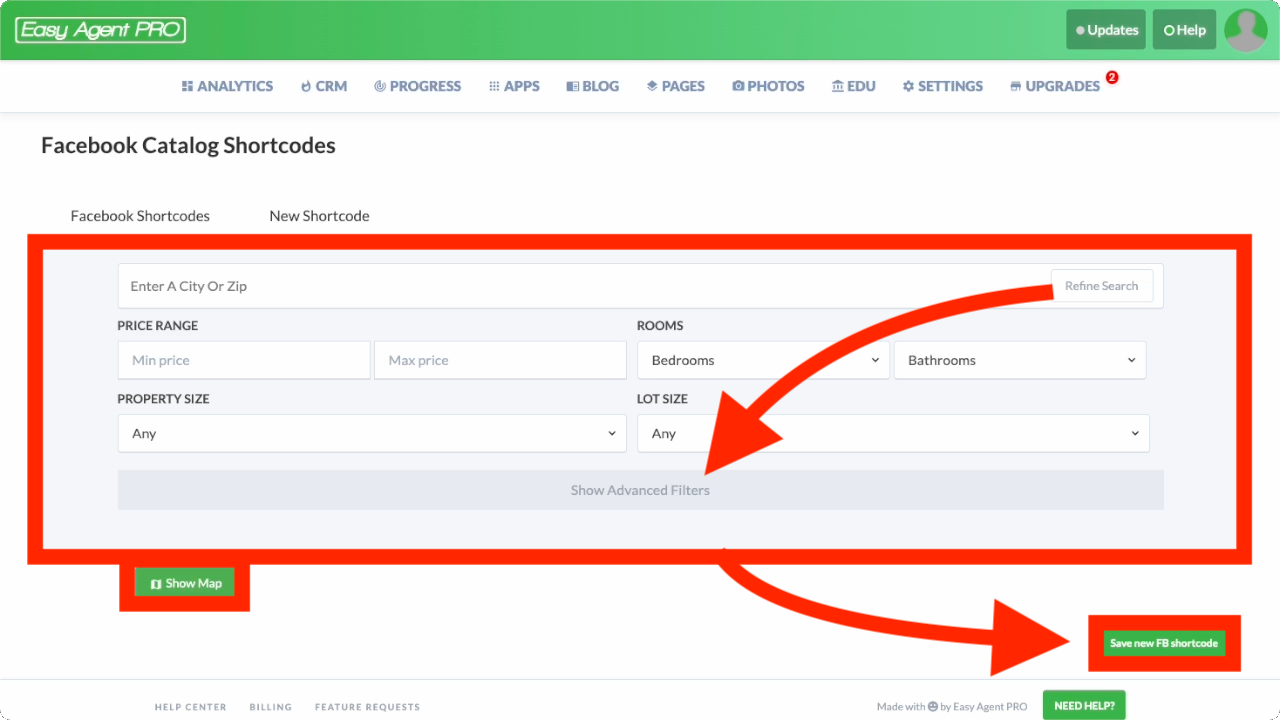Open the Photos menu item
Image resolution: width=1280 pixels, height=720 pixels.
(x=768, y=86)
